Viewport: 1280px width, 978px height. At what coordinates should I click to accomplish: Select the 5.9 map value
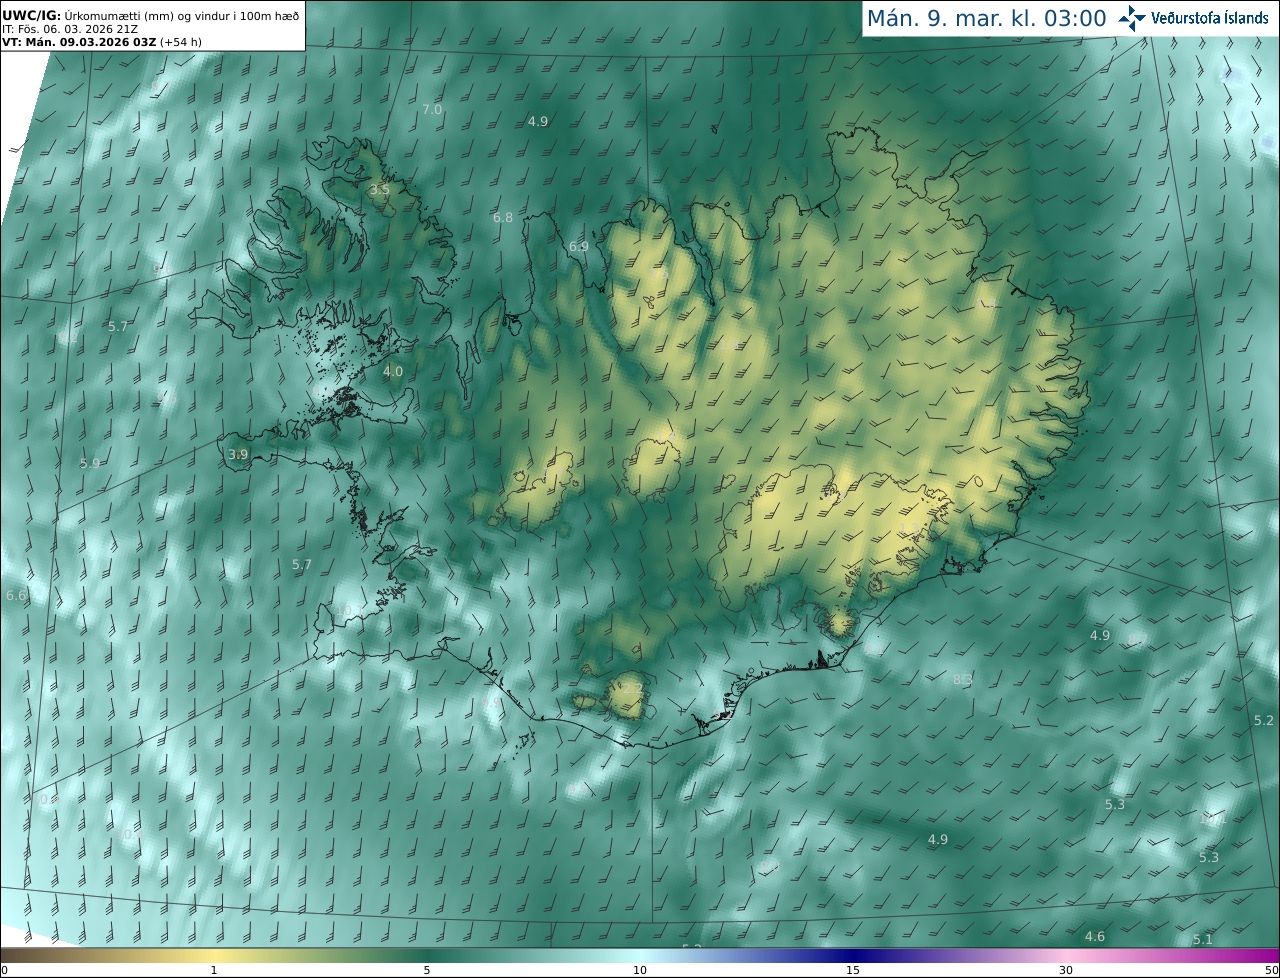pyautogui.click(x=90, y=464)
